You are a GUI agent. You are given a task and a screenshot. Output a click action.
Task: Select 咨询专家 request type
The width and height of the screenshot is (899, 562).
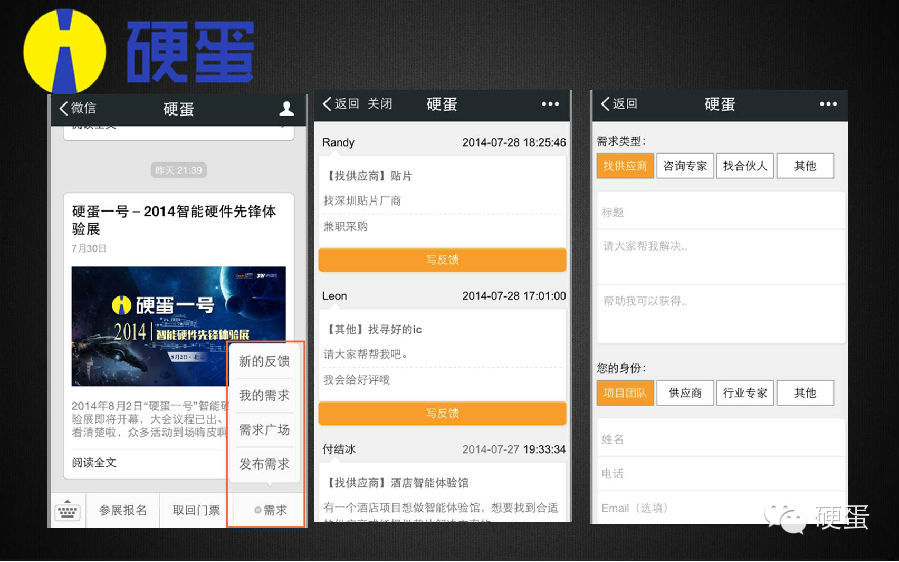685,166
